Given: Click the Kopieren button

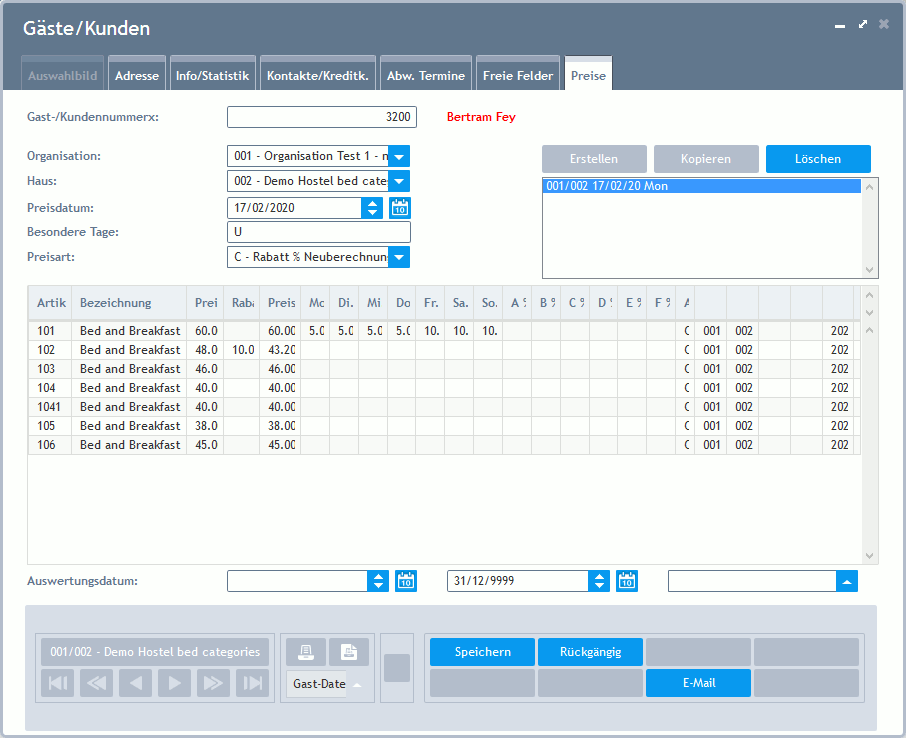Looking at the screenshot, I should pos(706,159).
